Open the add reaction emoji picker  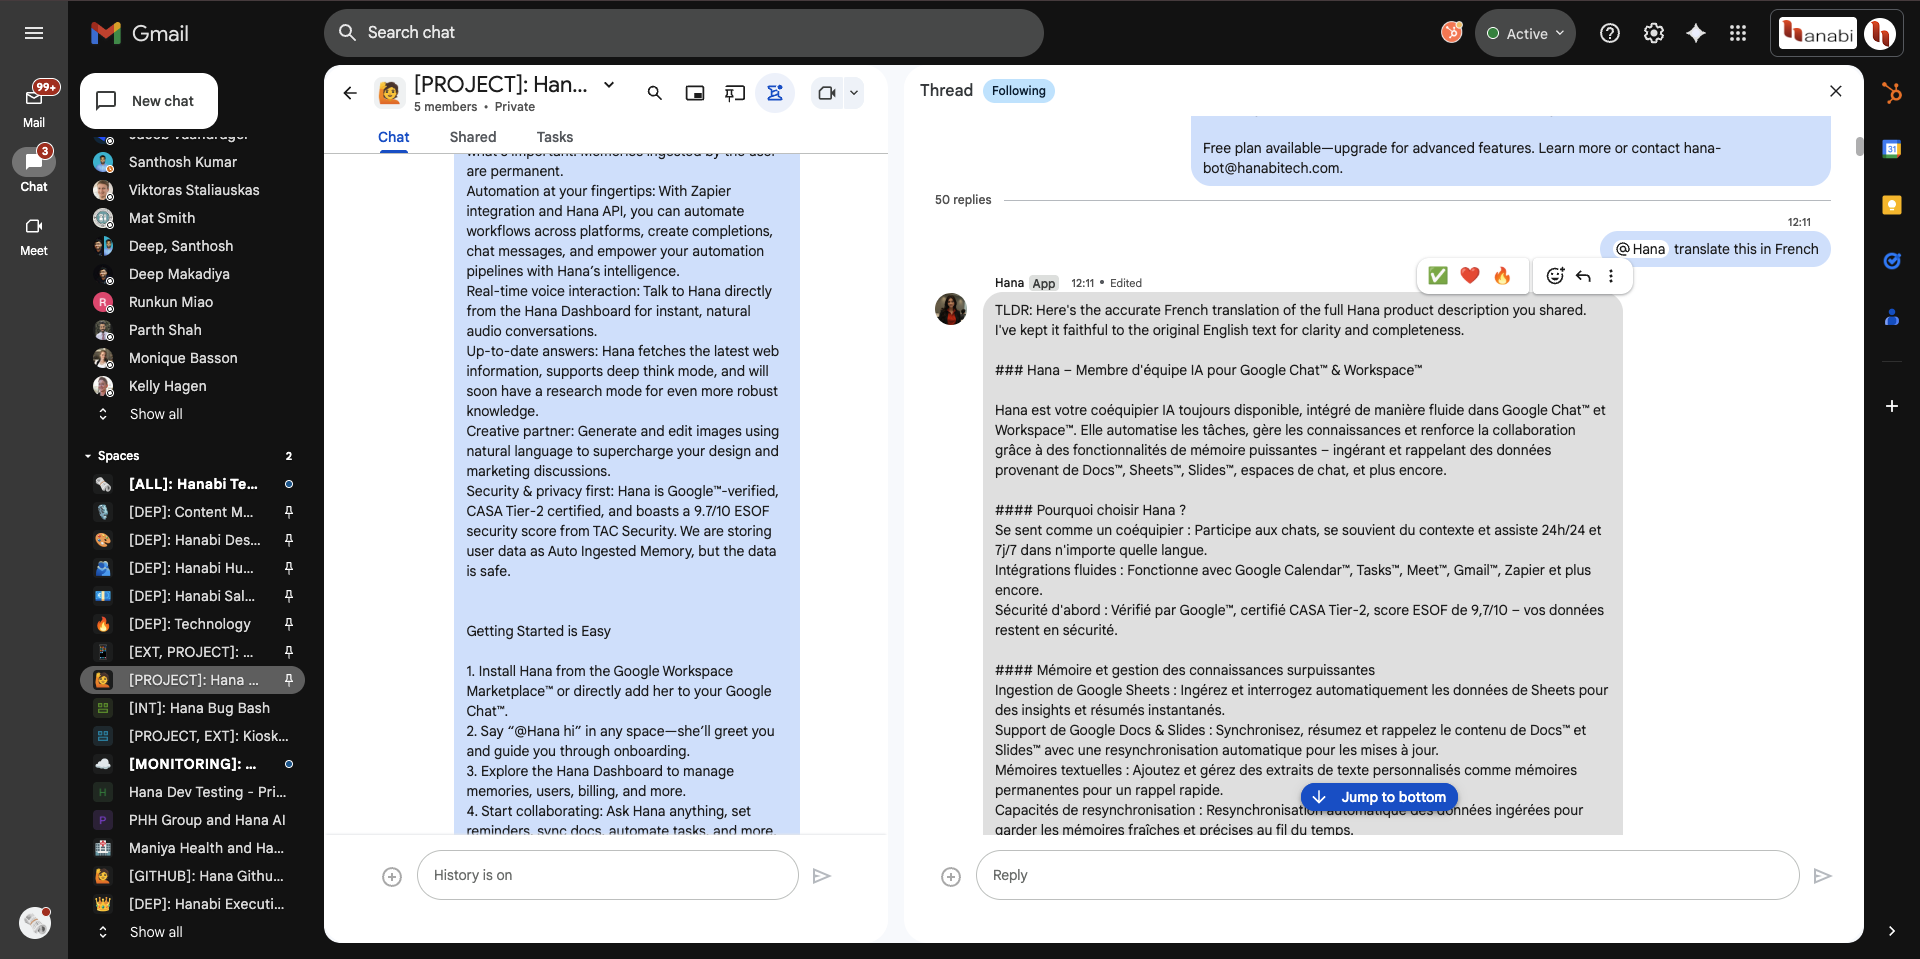(x=1555, y=276)
